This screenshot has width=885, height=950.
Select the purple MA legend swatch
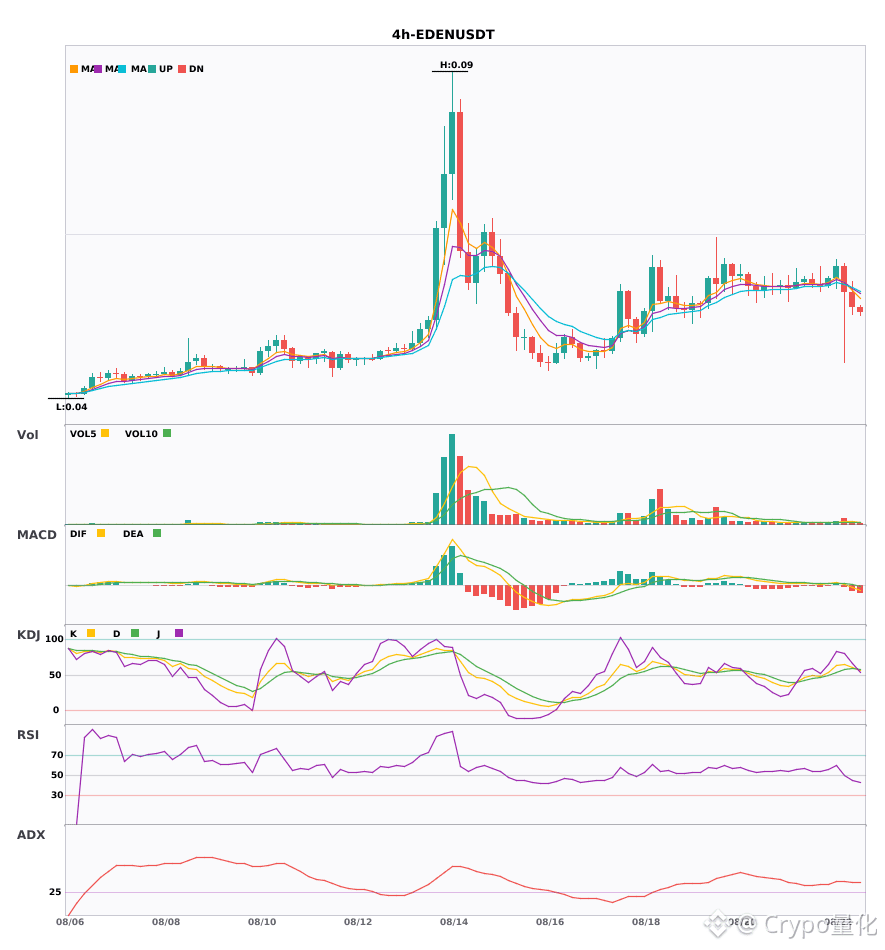click(98, 69)
